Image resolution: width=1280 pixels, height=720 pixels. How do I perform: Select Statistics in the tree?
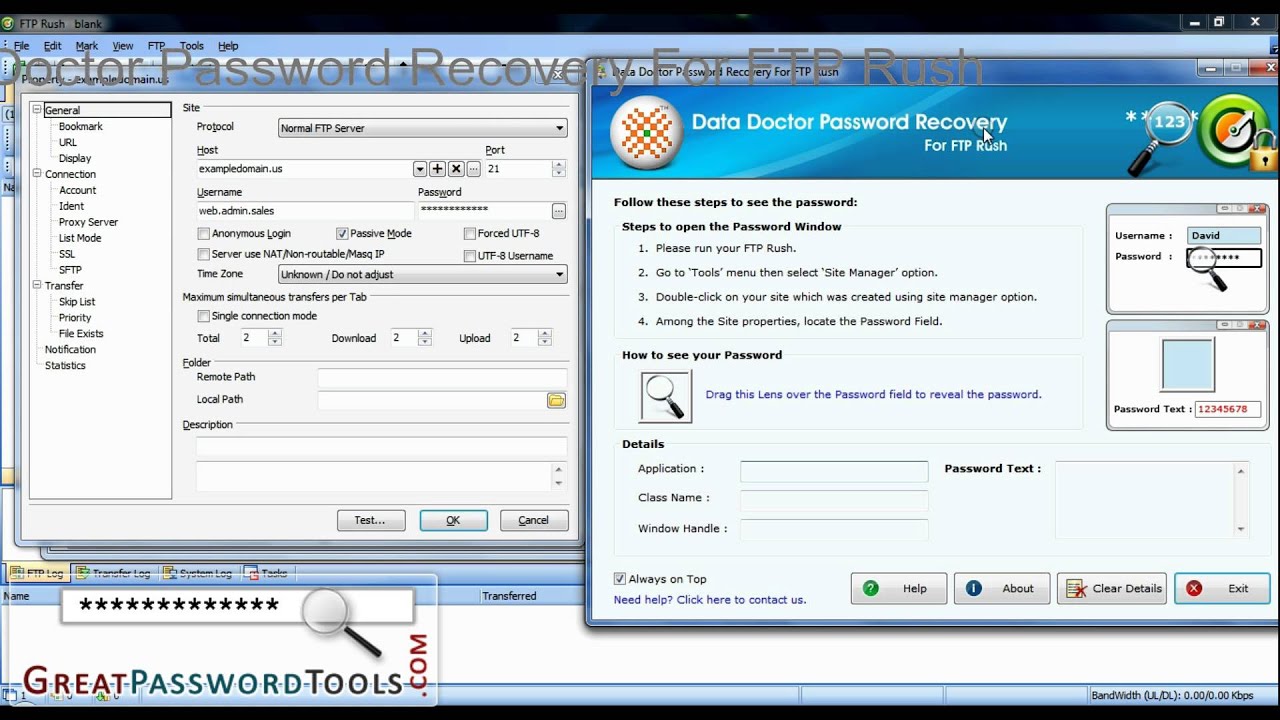tap(65, 366)
